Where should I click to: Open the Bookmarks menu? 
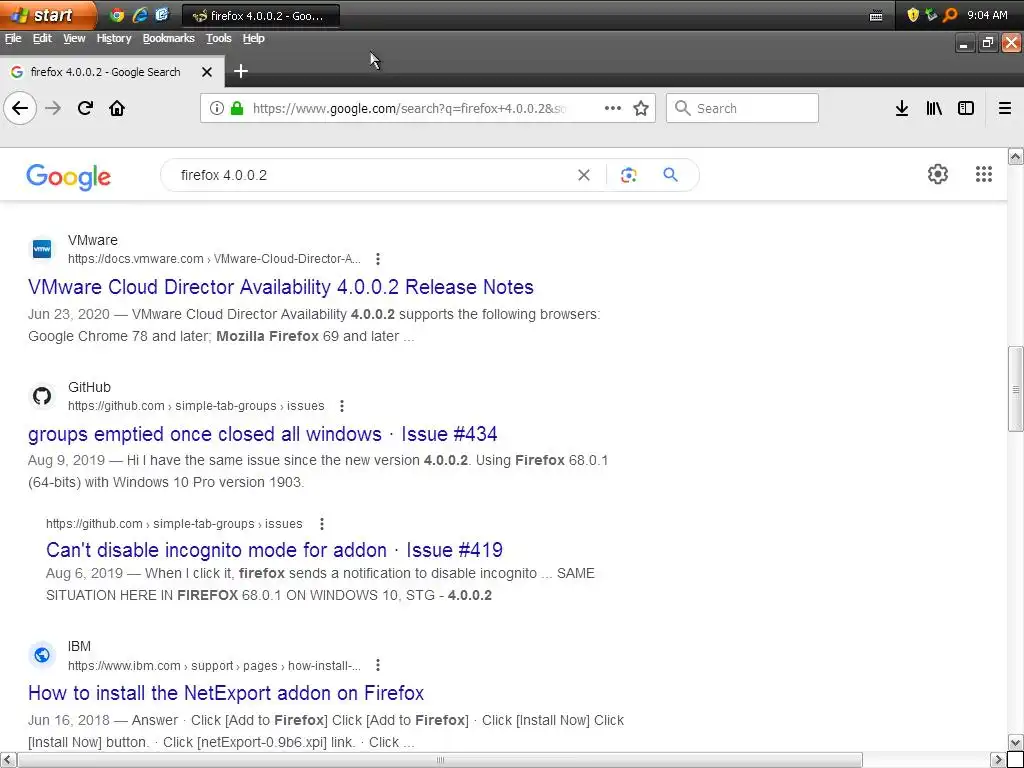pos(168,38)
